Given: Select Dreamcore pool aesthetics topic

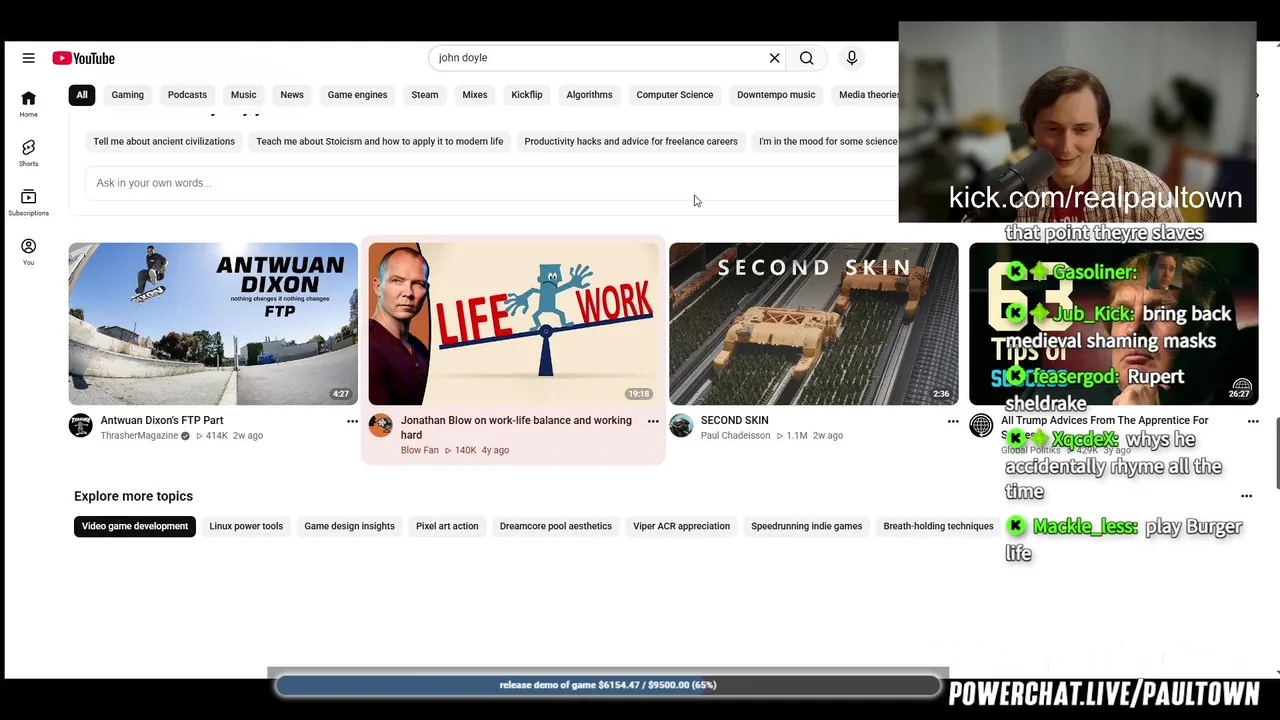Looking at the screenshot, I should coord(555,526).
